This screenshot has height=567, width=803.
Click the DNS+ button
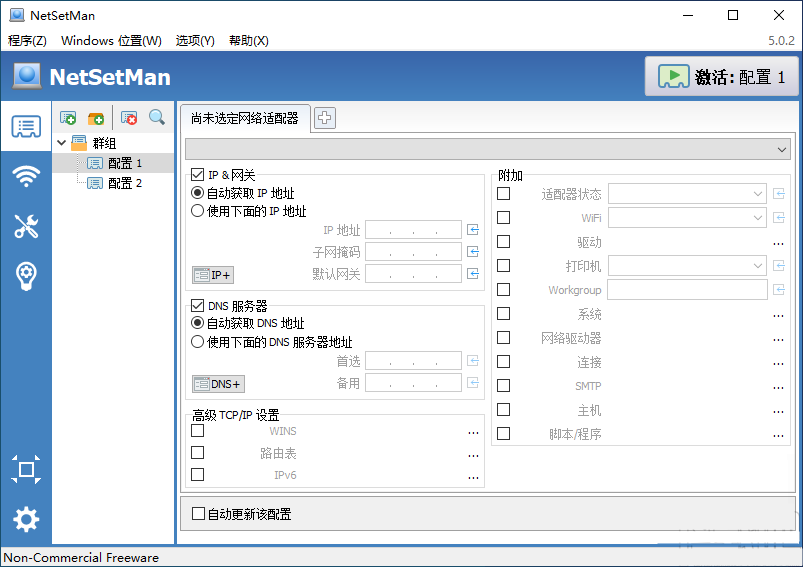218,384
